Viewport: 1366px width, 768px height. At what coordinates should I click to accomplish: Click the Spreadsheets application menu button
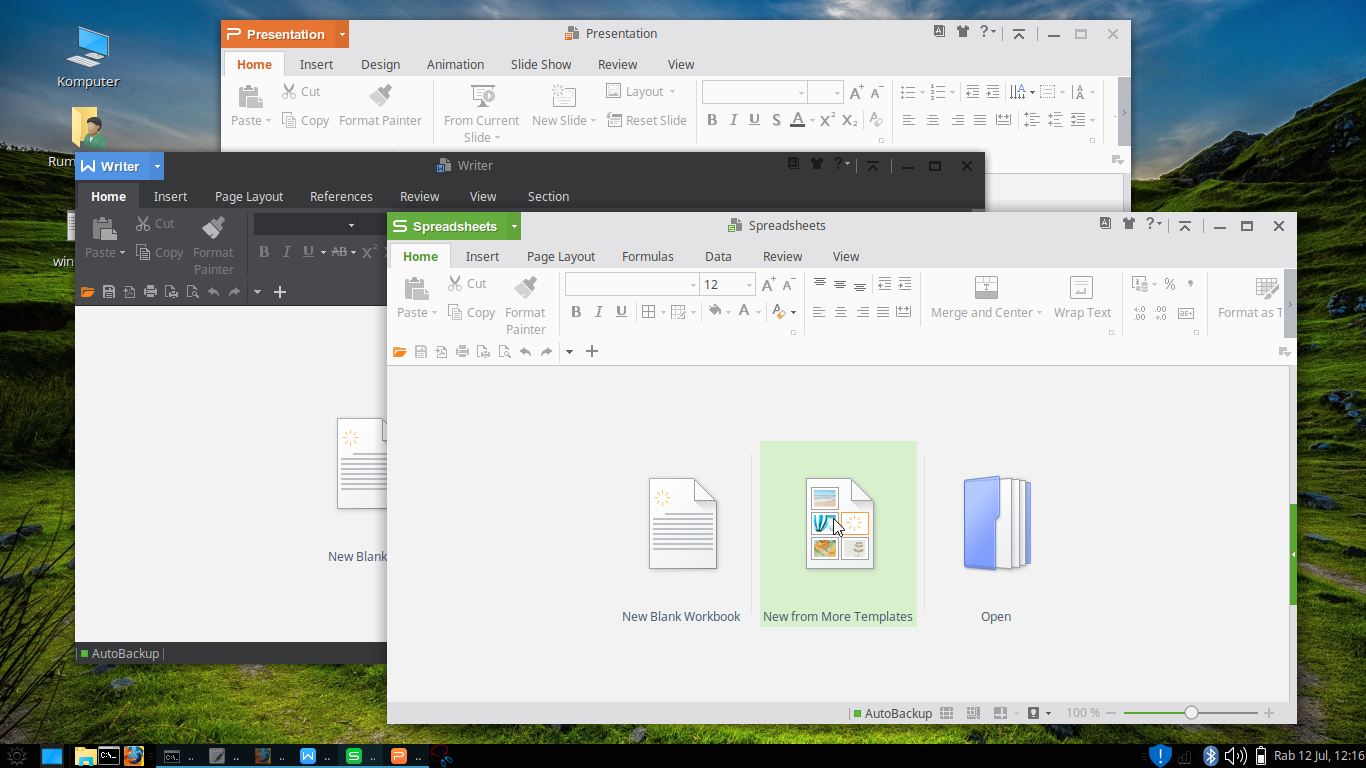(x=447, y=226)
